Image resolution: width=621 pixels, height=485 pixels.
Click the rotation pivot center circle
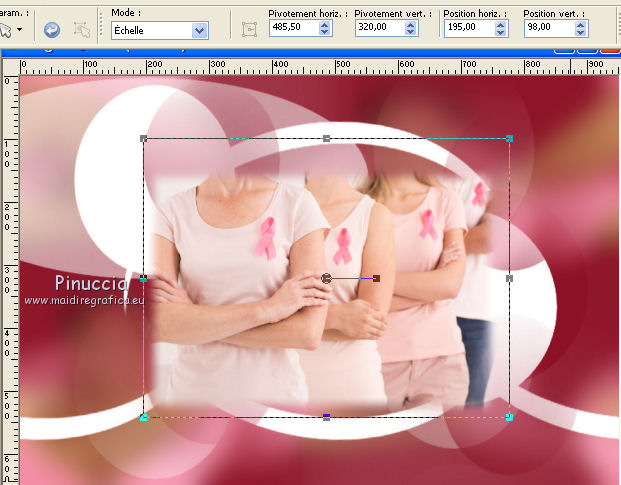pyautogui.click(x=326, y=279)
